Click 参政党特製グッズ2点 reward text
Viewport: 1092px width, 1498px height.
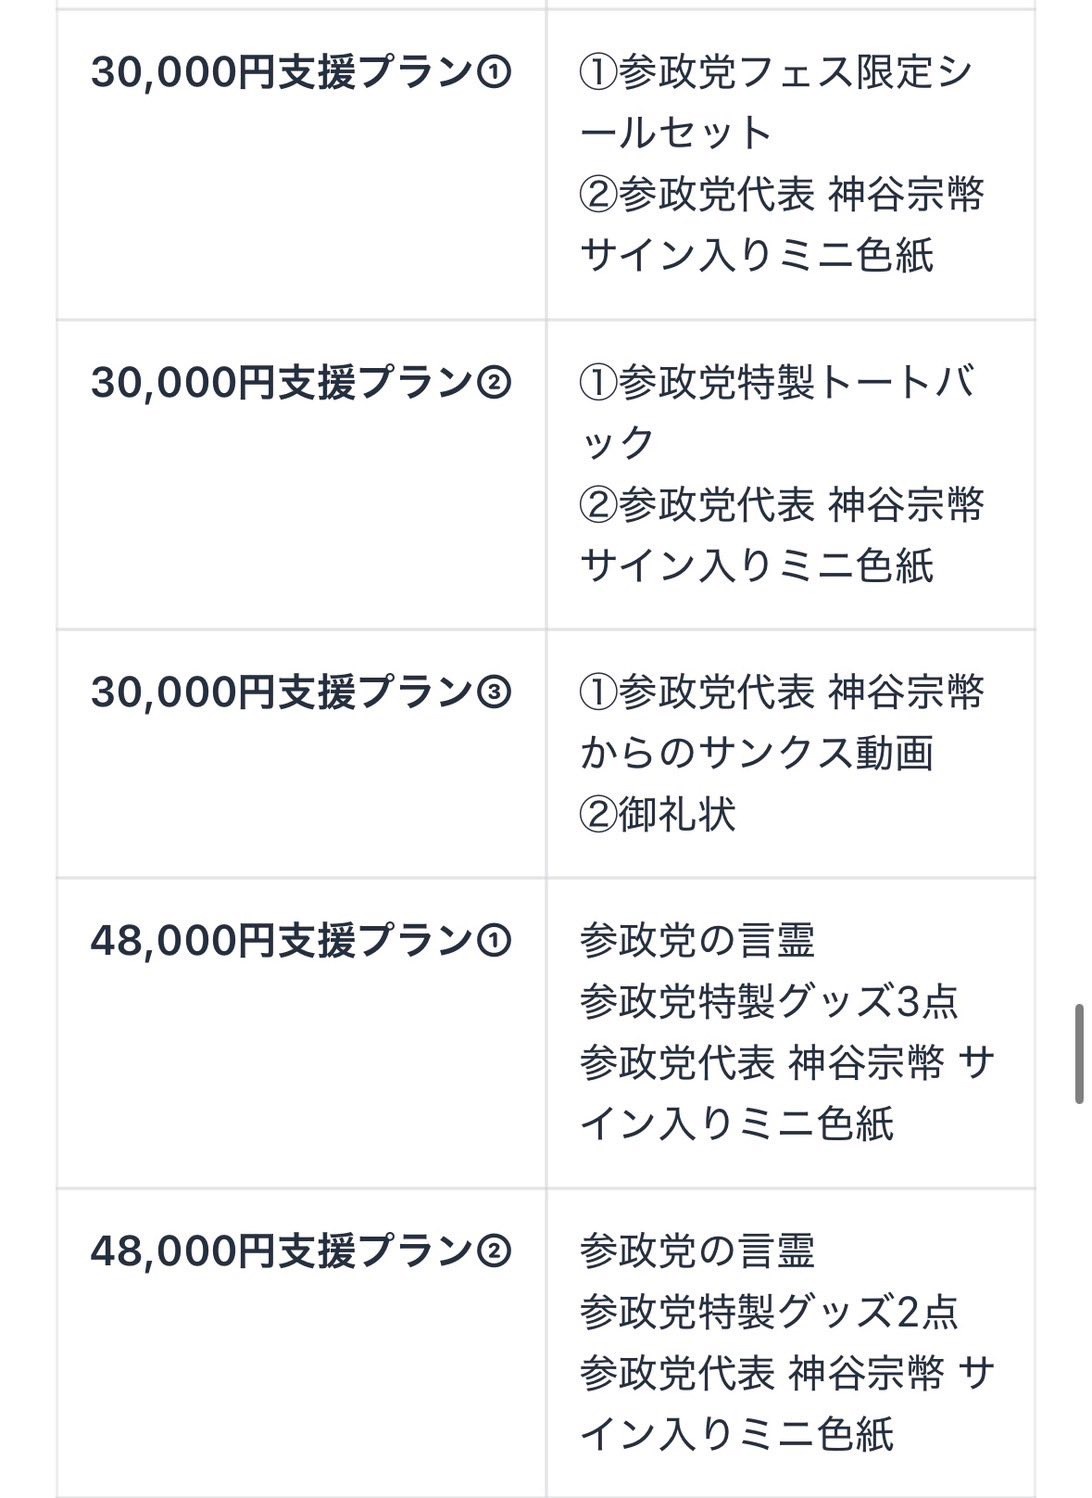(x=768, y=1312)
